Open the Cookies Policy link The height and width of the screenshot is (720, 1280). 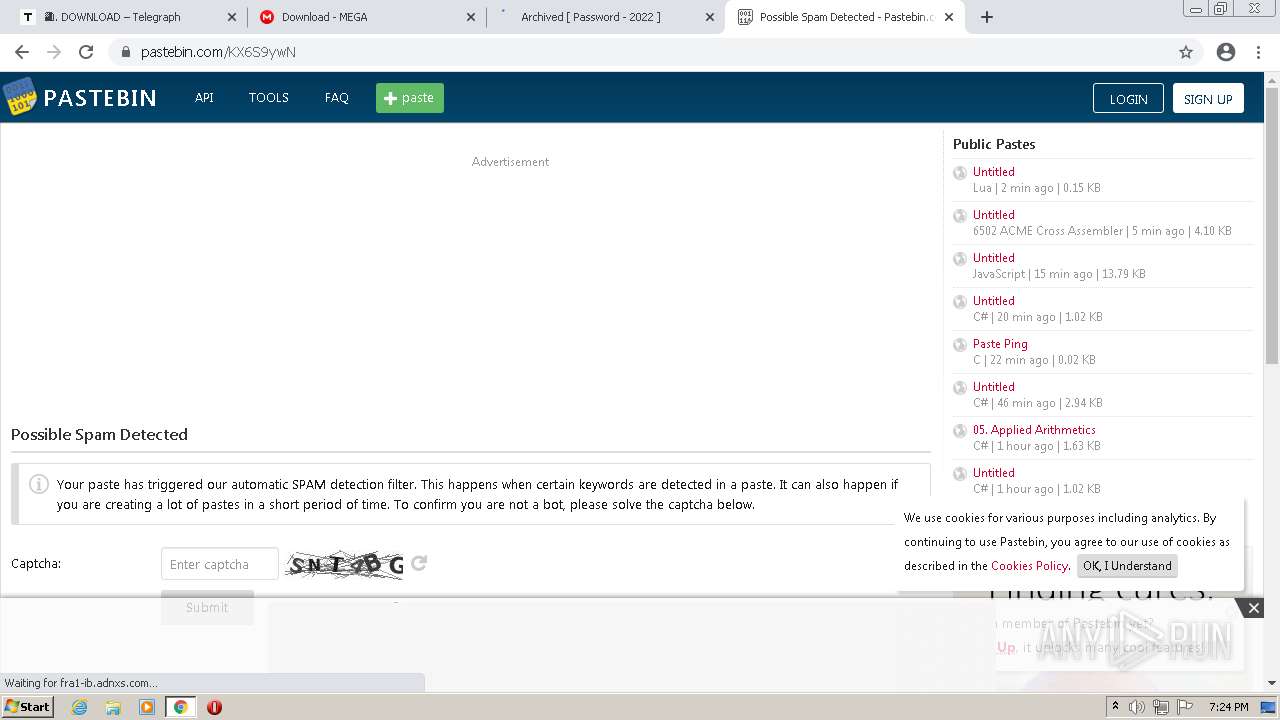(x=1029, y=566)
